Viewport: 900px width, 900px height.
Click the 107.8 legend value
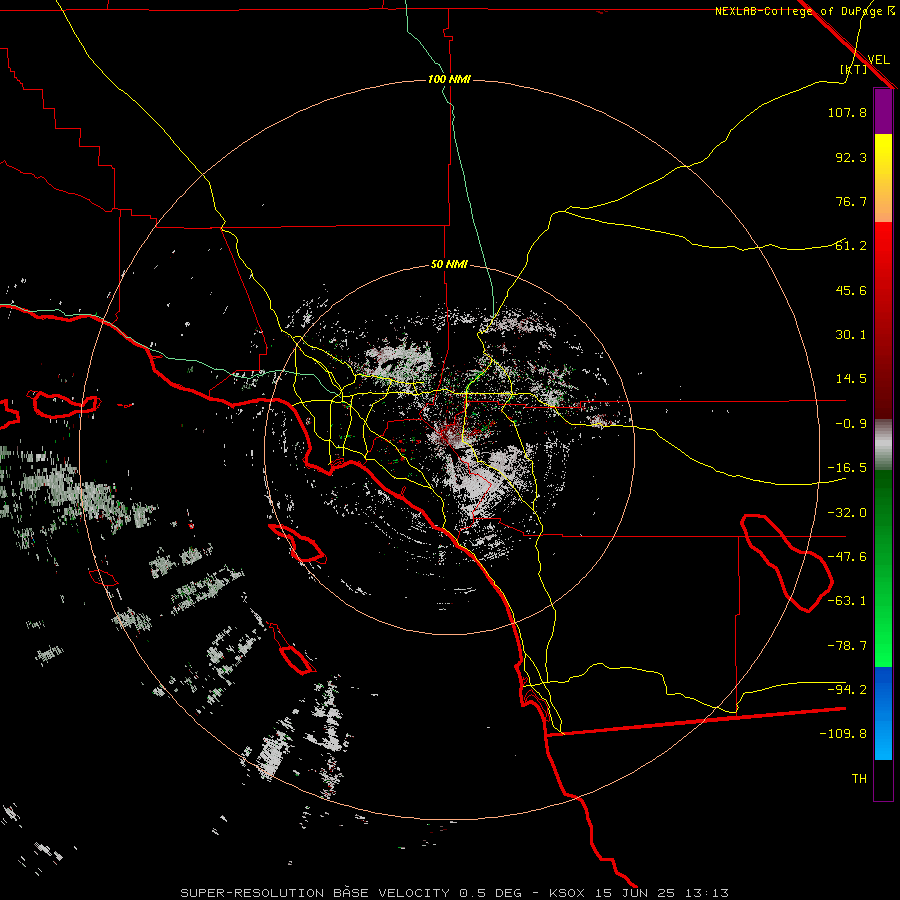click(847, 112)
